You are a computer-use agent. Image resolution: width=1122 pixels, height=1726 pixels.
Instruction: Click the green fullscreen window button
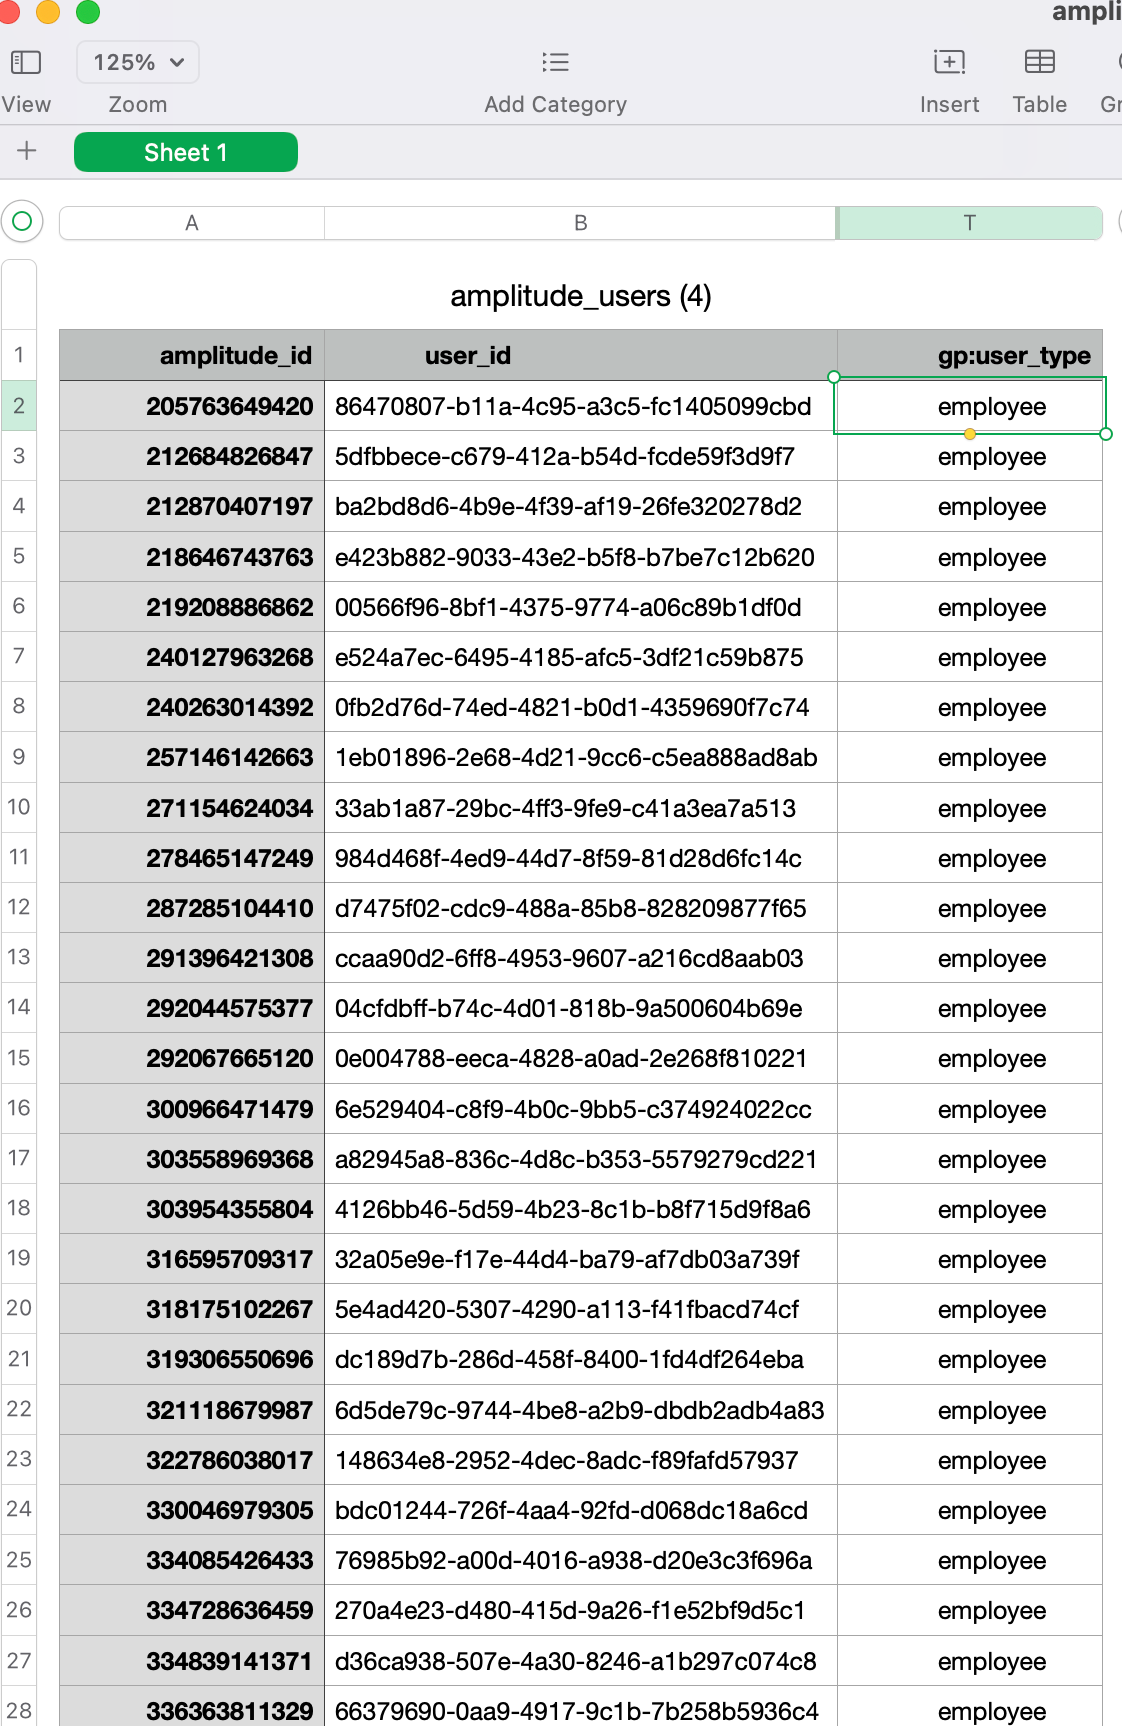[88, 11]
